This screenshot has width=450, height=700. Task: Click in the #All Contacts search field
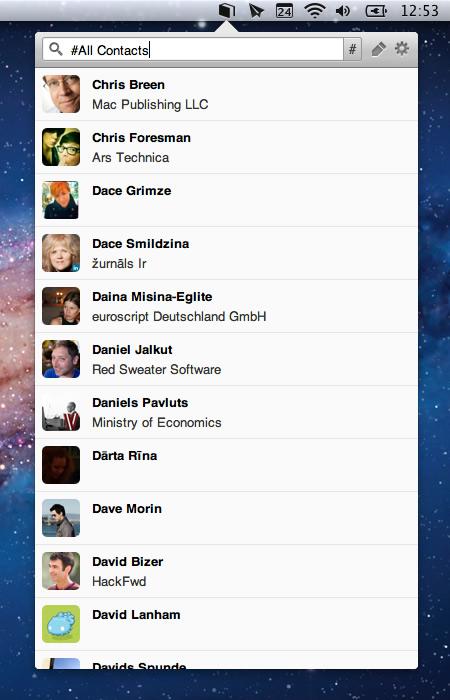tap(193, 49)
